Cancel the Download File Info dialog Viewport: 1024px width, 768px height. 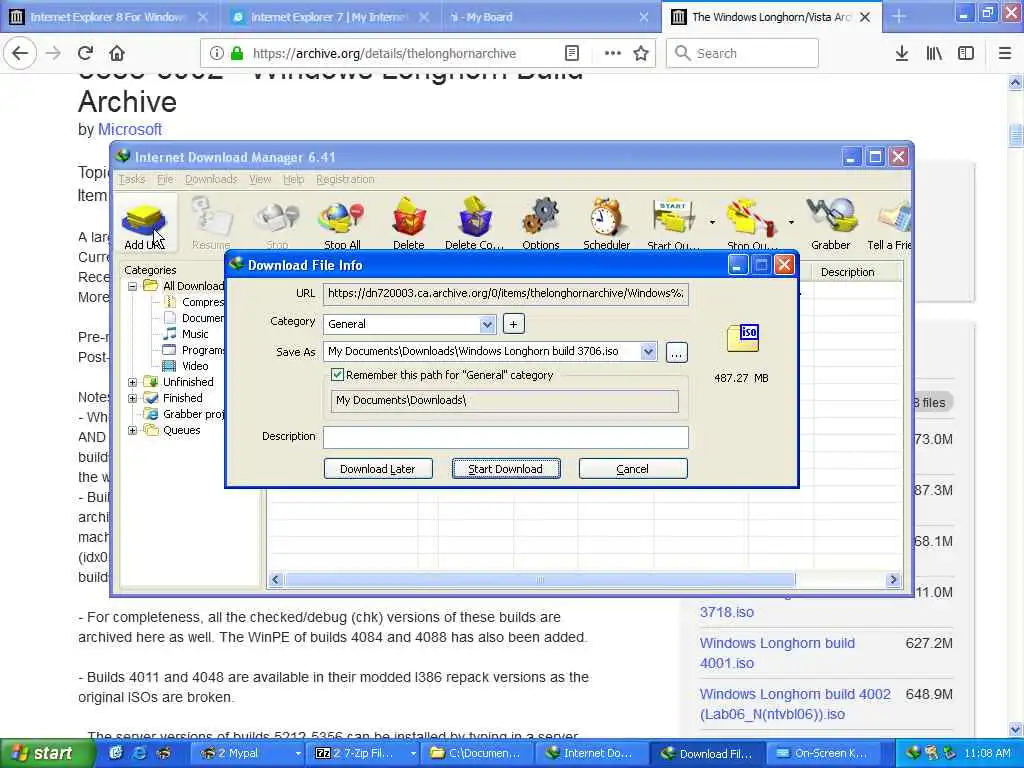tap(632, 469)
